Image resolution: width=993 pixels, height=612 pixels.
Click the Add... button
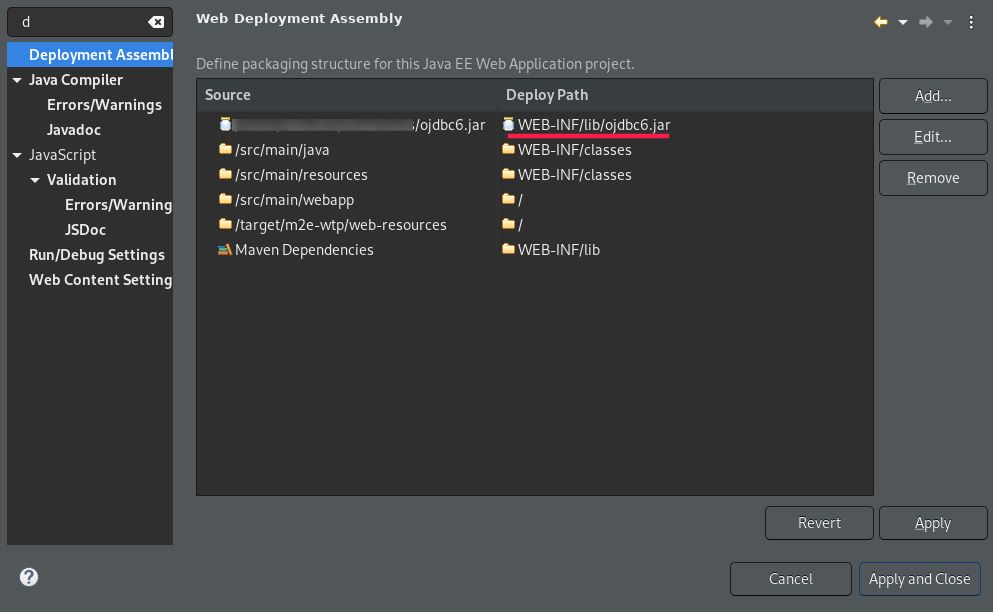click(933, 96)
